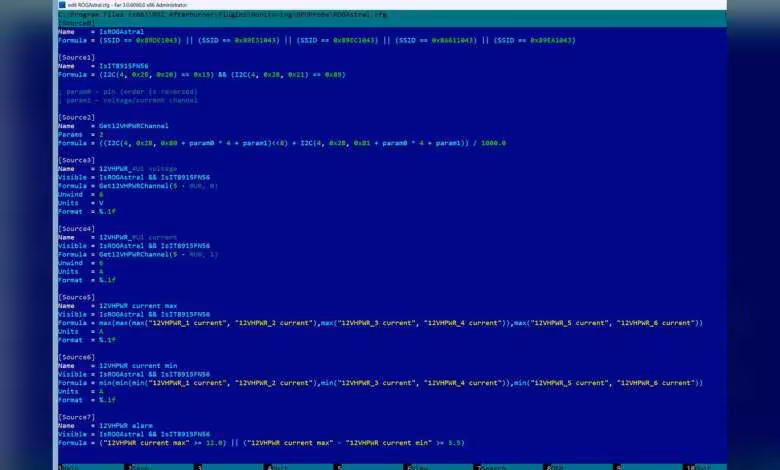Image resolution: width=780 pixels, height=470 pixels.
Task: Select the [Source7] section header
Action: click(x=76, y=417)
